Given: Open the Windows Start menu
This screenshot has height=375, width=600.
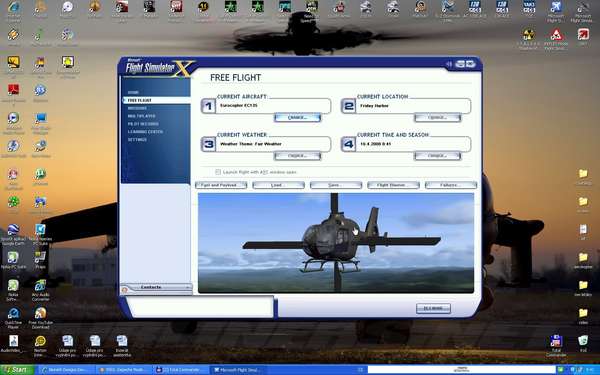Looking at the screenshot, I should pyautogui.click(x=17, y=370).
